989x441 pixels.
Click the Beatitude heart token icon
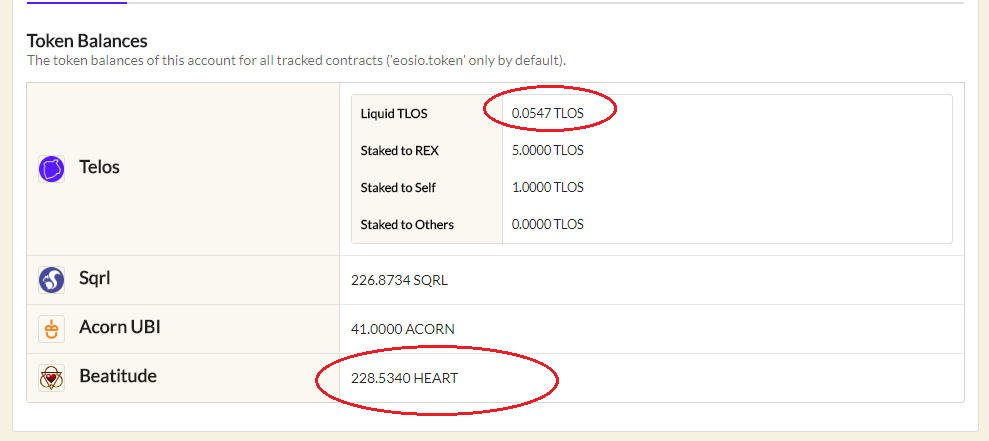(51, 378)
